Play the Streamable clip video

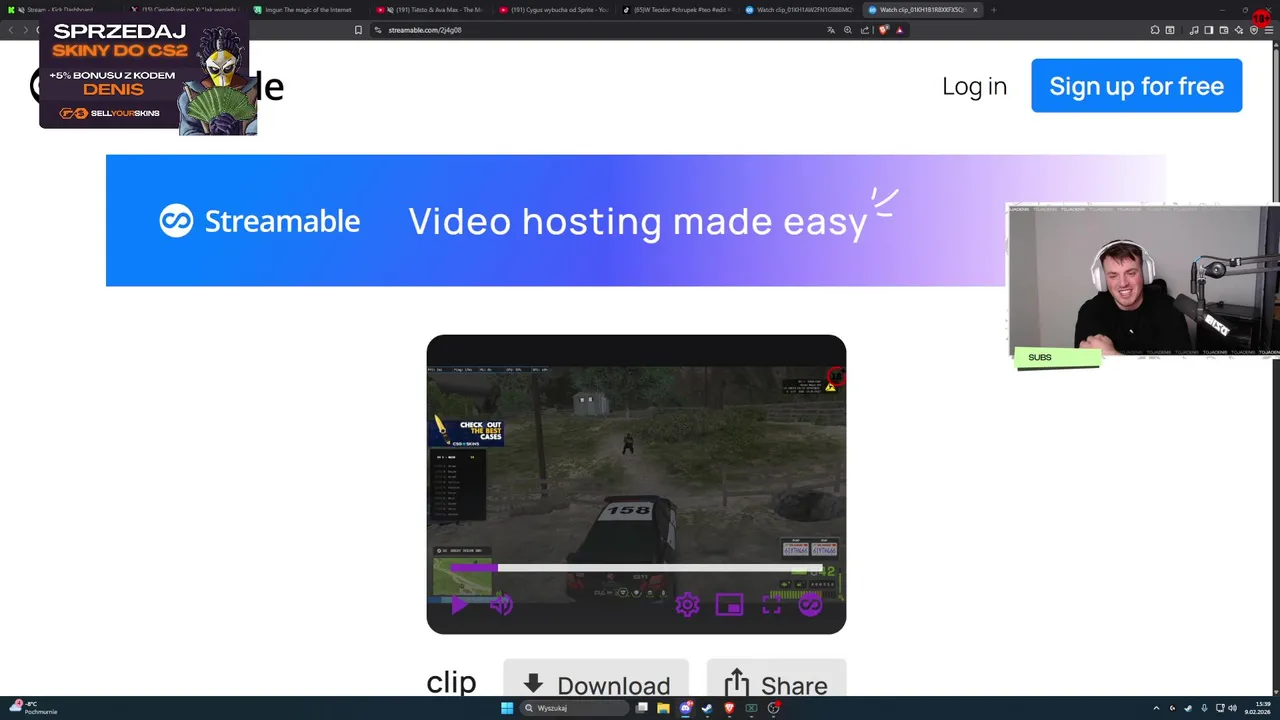coord(459,604)
